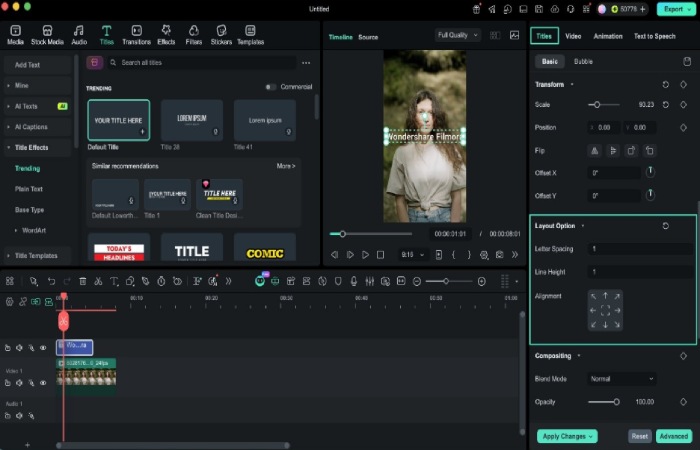Click the Add Text button
Image resolution: width=700 pixels, height=450 pixels.
pyautogui.click(x=38, y=65)
